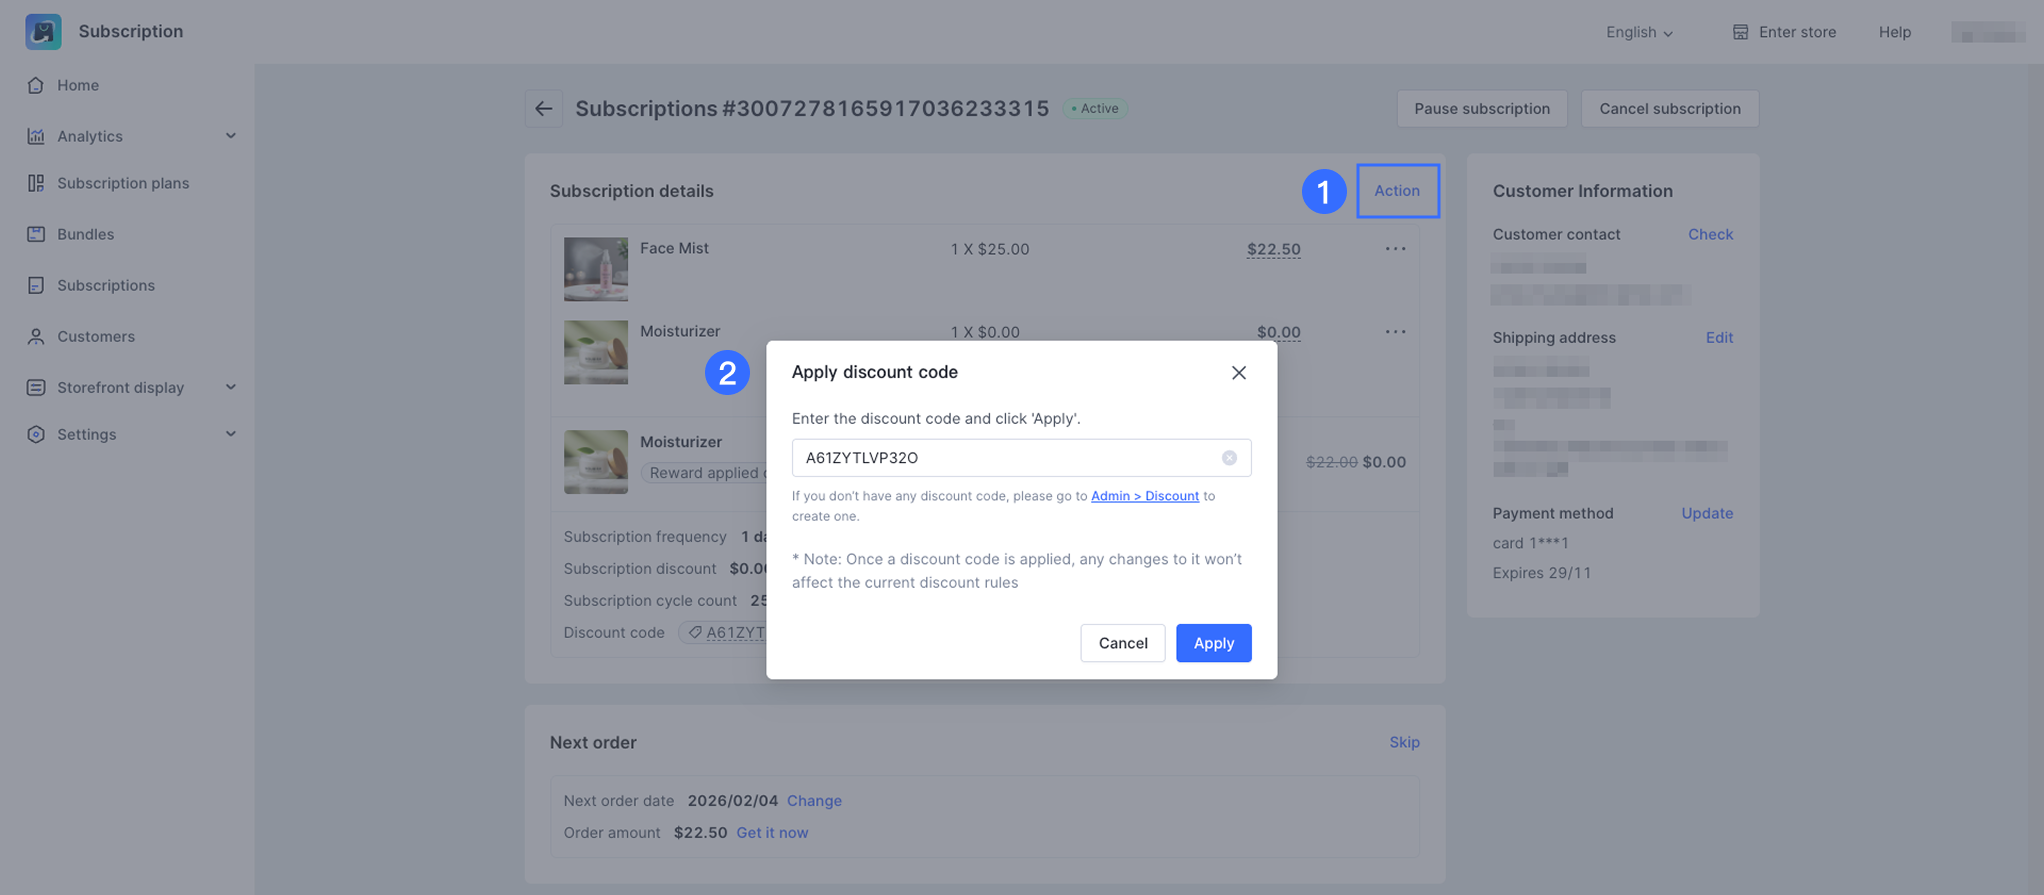
Task: Click the $0.00 Moisturizer product thumbnail
Action: click(595, 352)
